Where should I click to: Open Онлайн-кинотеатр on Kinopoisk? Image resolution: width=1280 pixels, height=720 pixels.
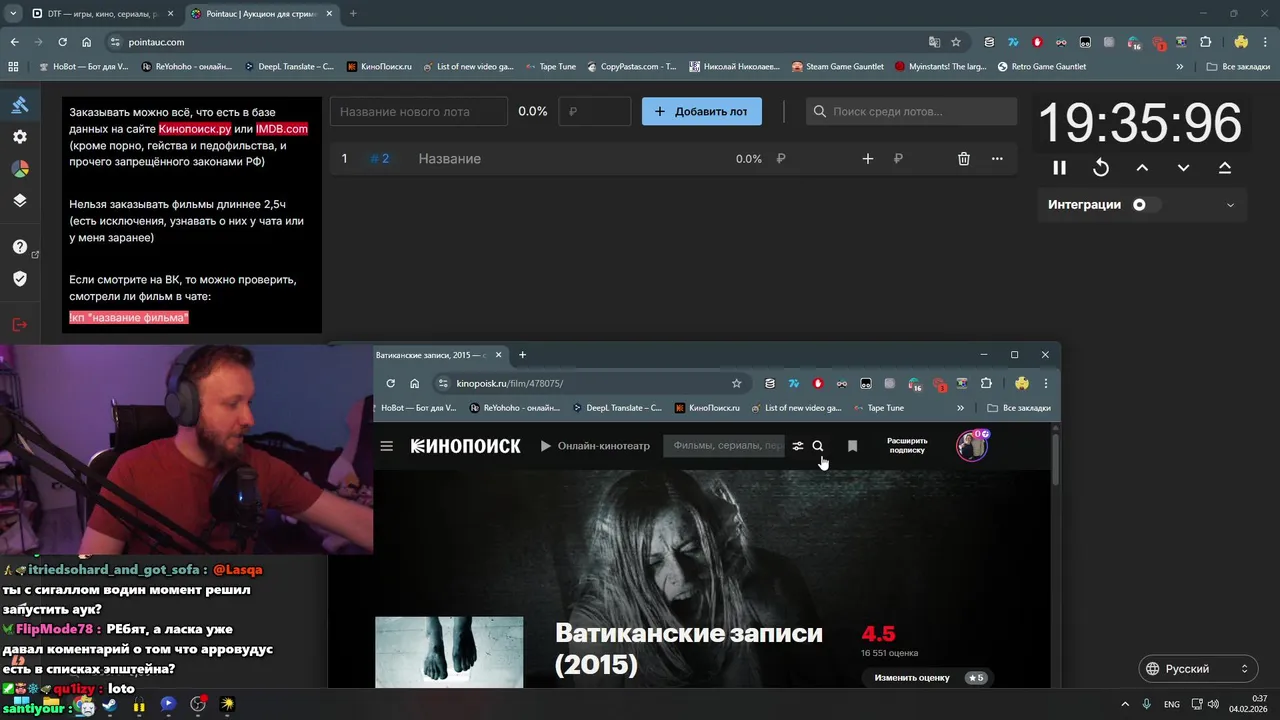point(595,446)
